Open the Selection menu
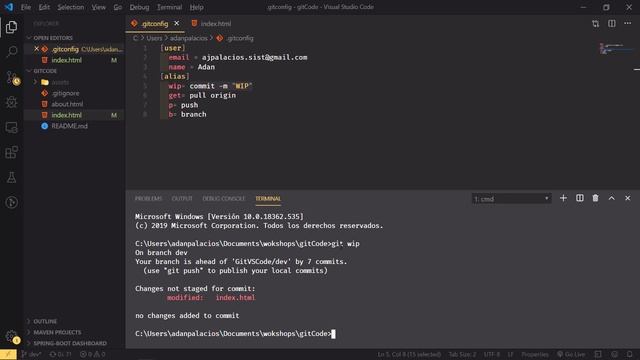 point(71,7)
